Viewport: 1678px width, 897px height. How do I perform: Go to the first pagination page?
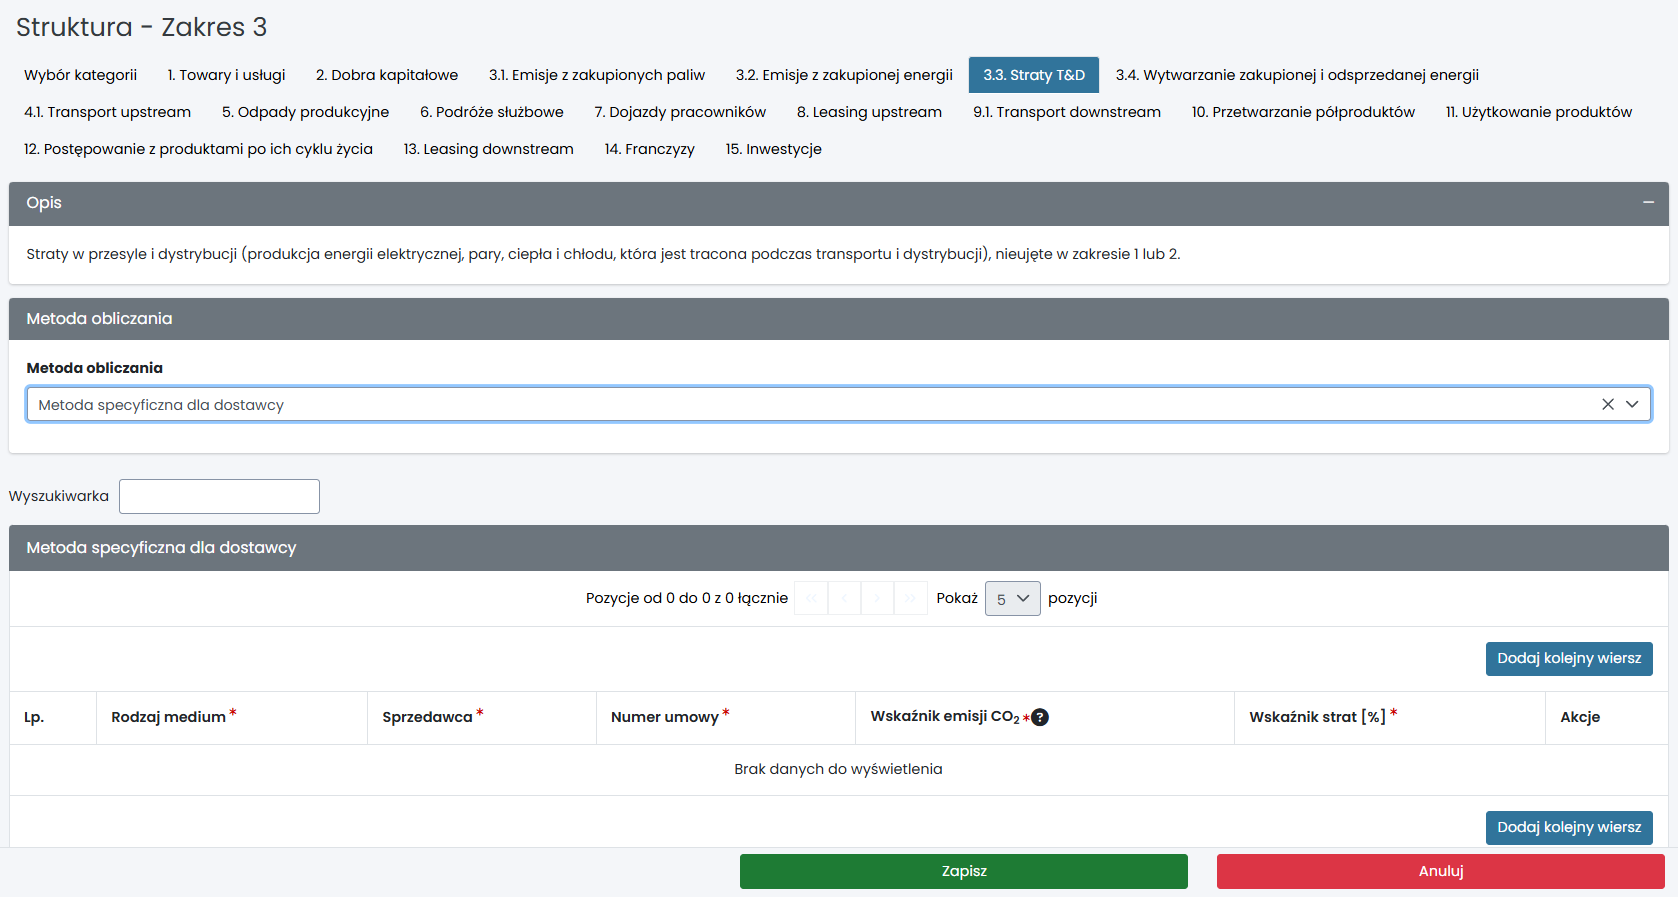[811, 598]
